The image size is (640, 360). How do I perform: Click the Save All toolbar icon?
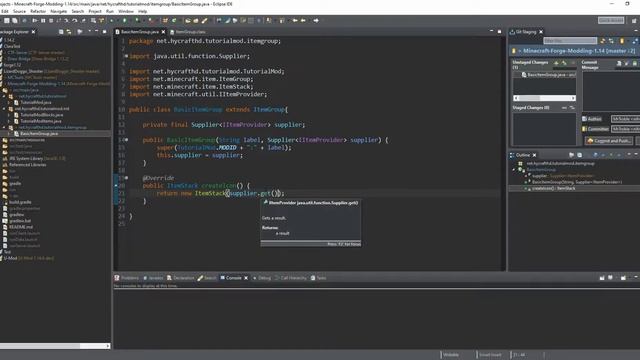tap(15, 20)
